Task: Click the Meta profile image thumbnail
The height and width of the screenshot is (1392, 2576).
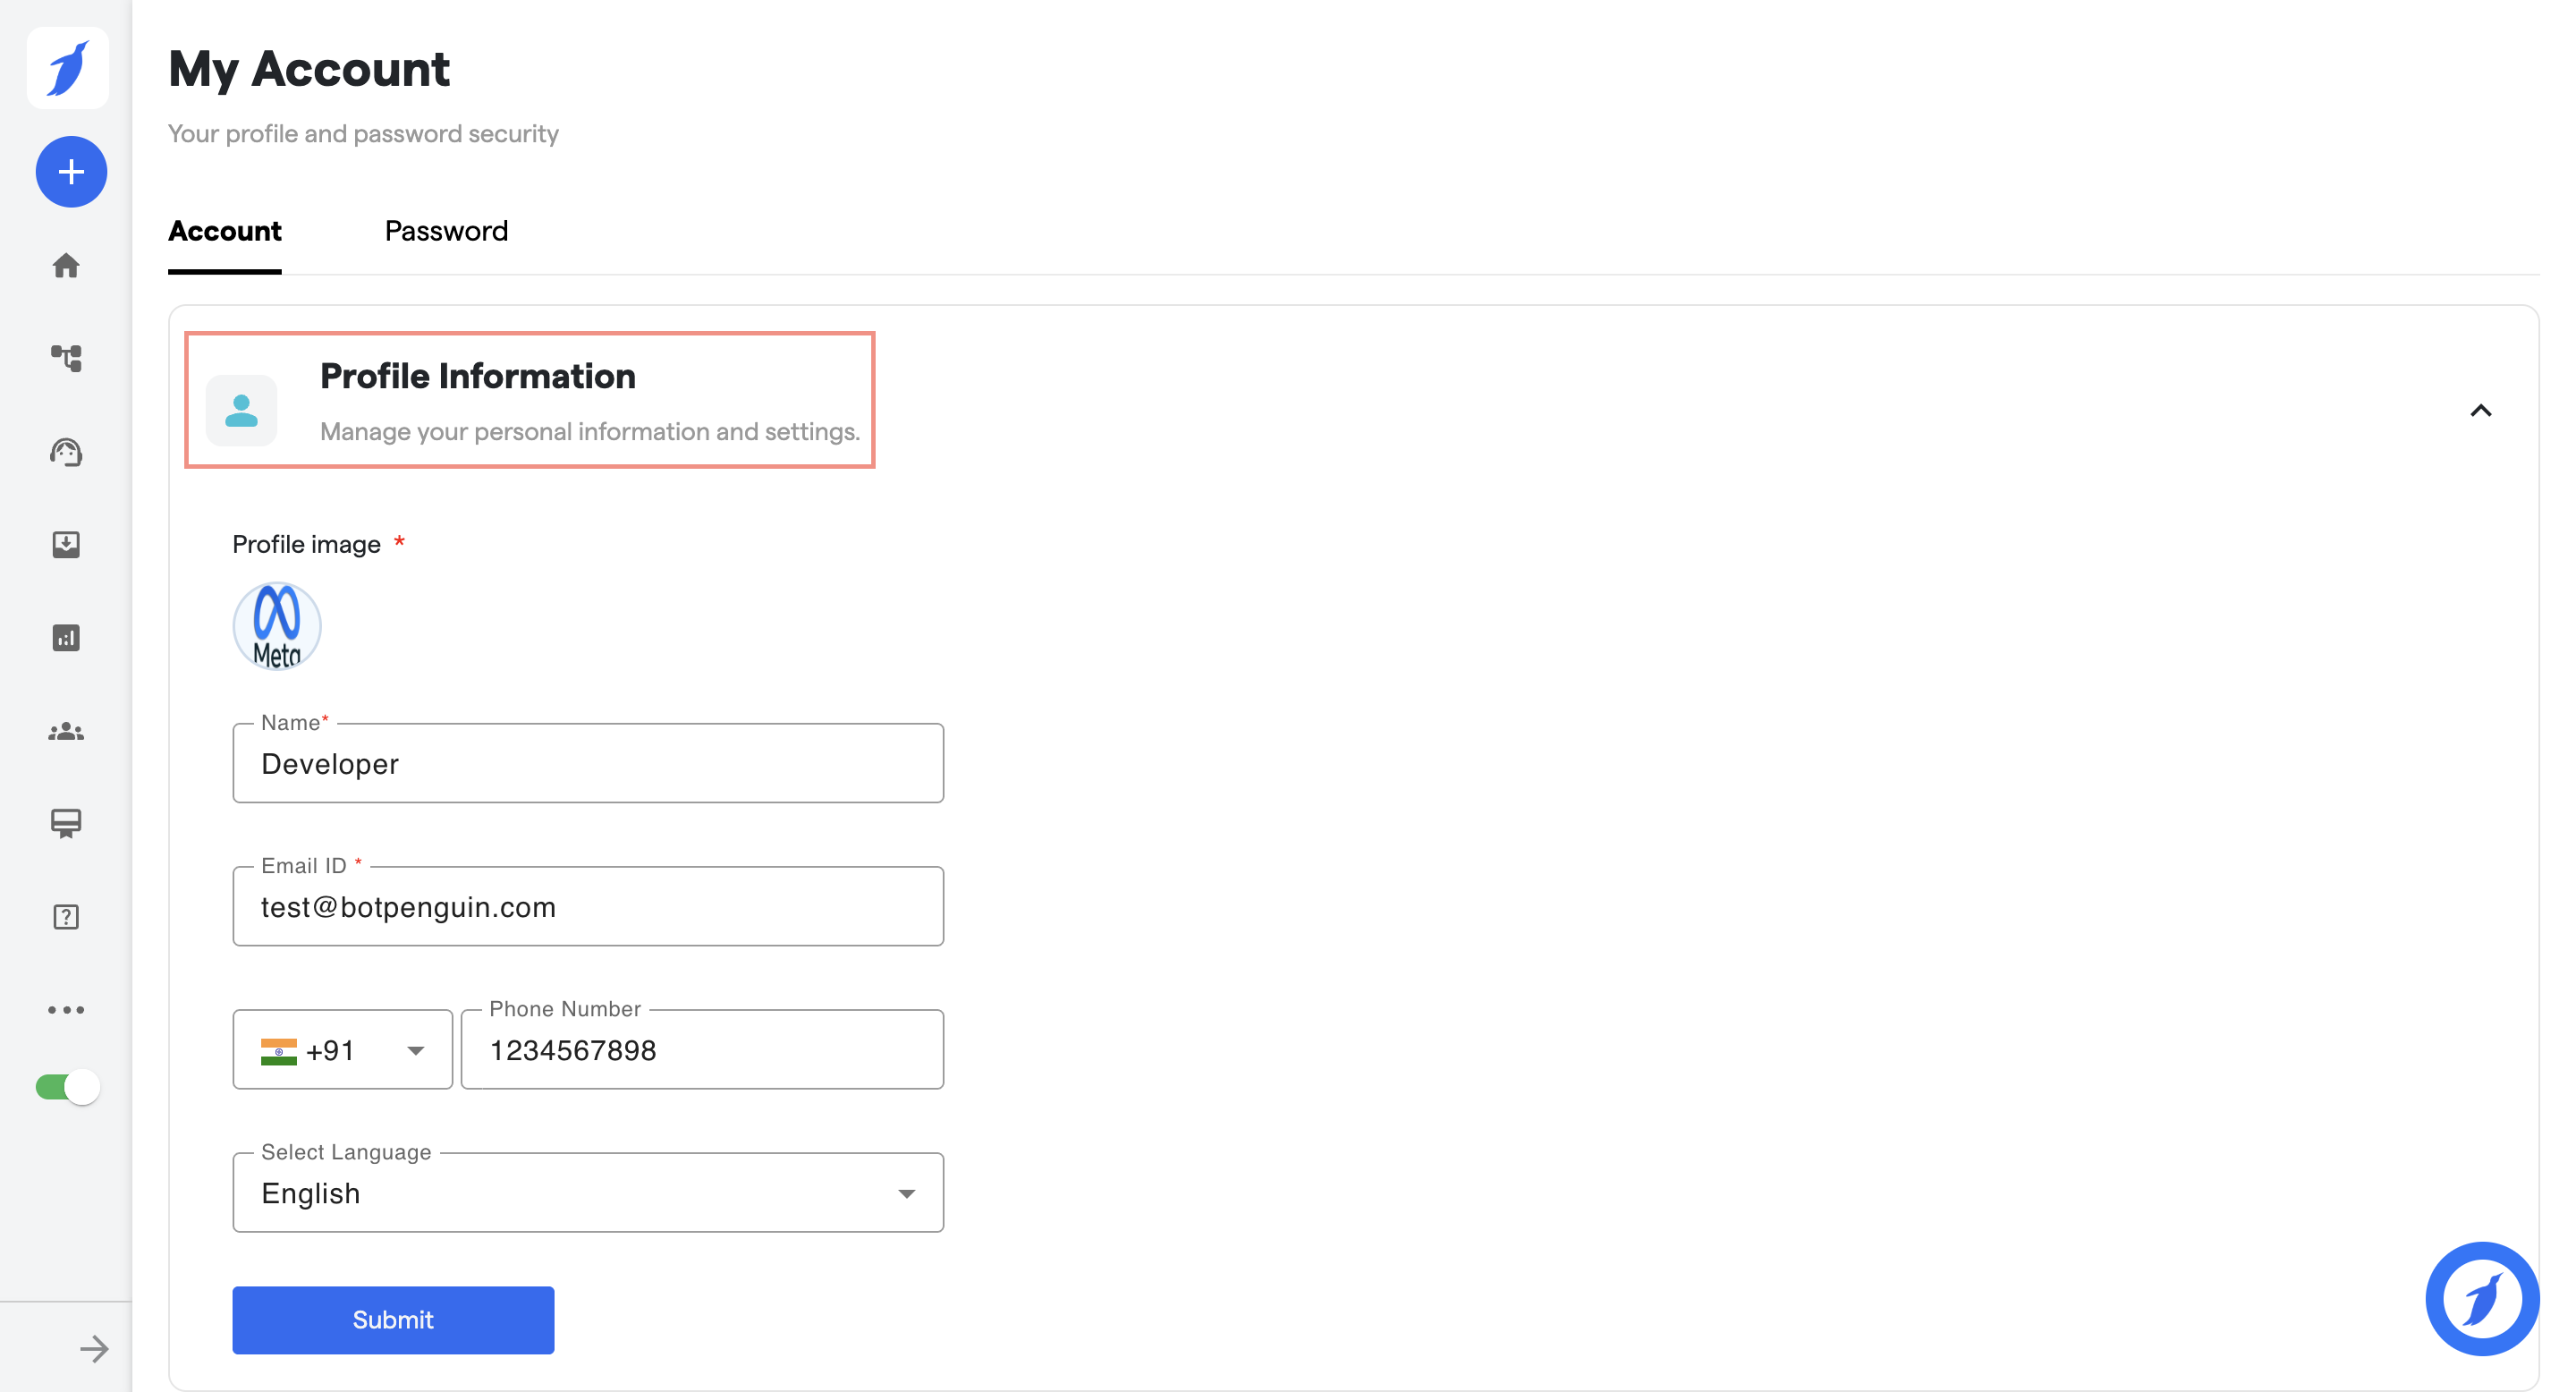Action: [x=277, y=626]
